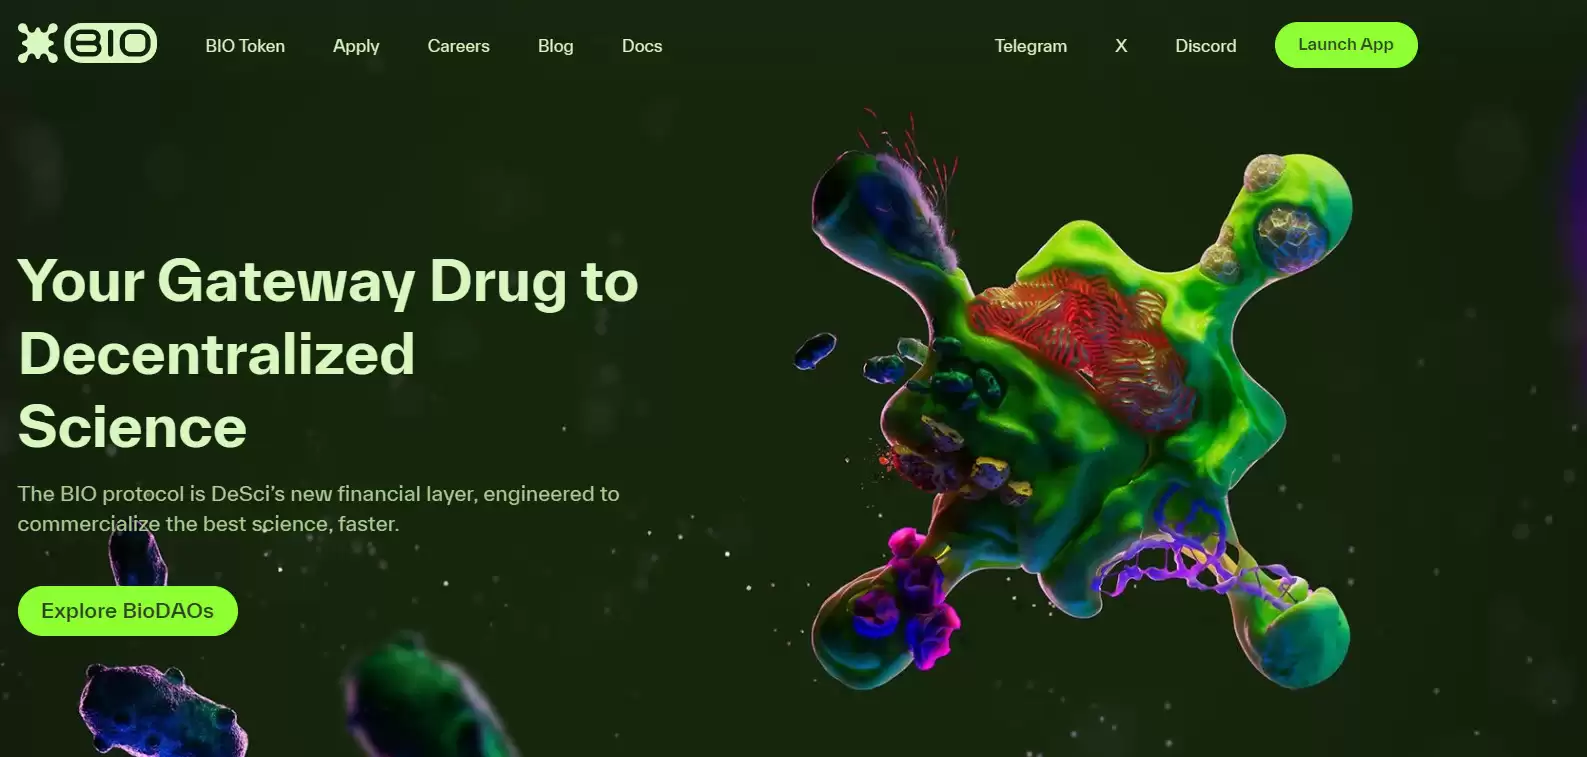
Task: Open the Docs link
Action: [x=642, y=46]
